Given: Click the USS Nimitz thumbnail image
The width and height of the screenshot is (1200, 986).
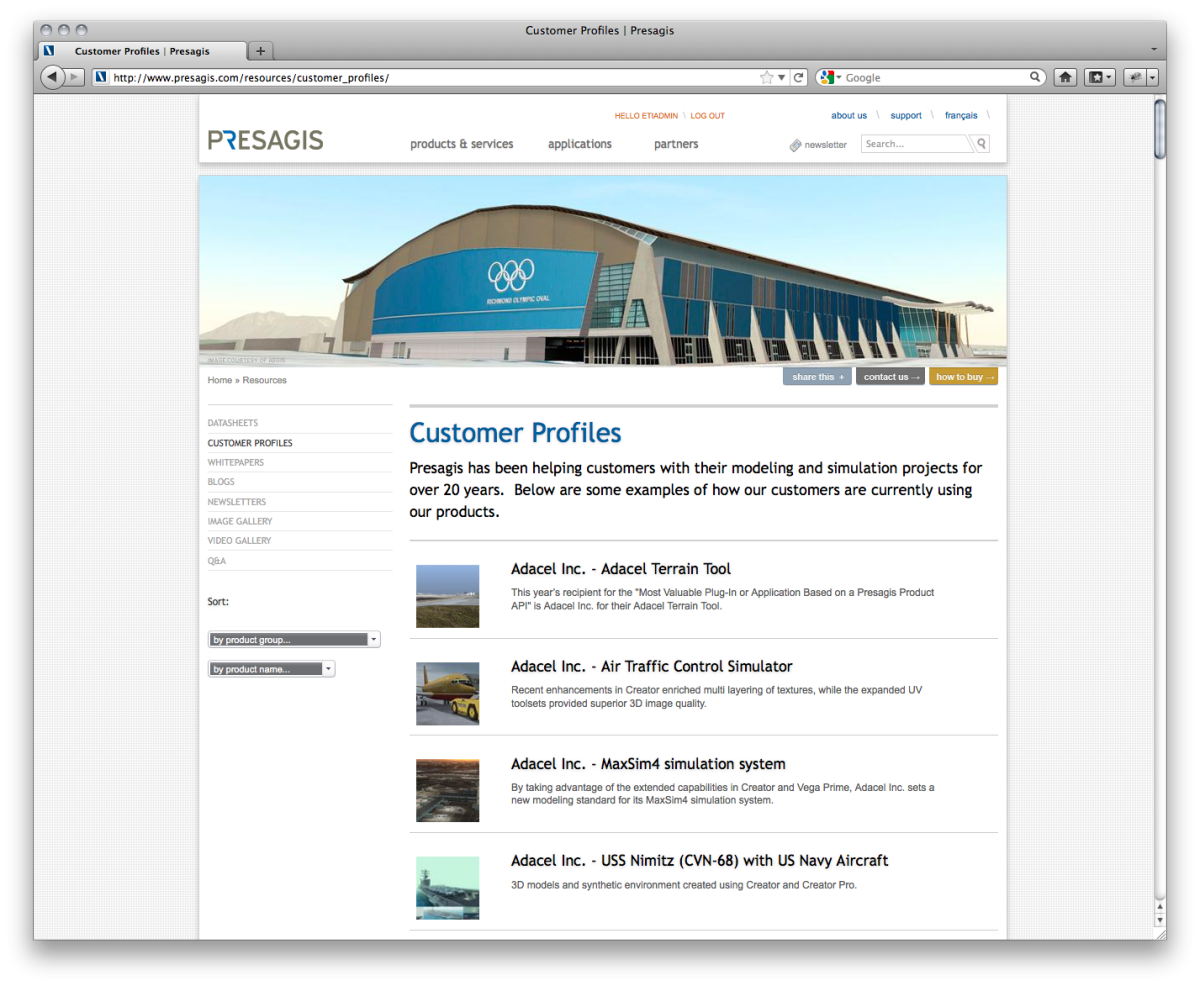Looking at the screenshot, I should click(x=447, y=887).
